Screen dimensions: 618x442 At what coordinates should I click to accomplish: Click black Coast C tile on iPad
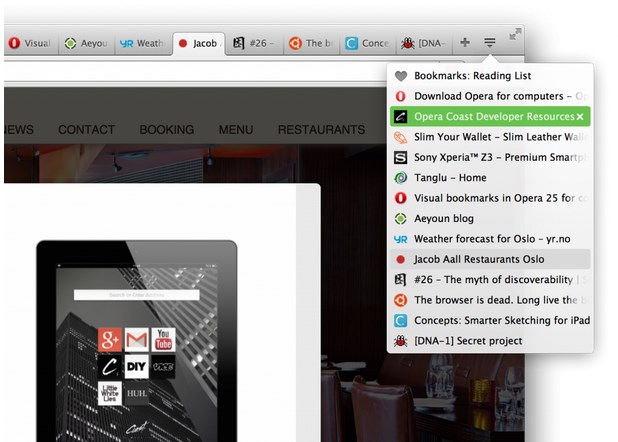(110, 366)
